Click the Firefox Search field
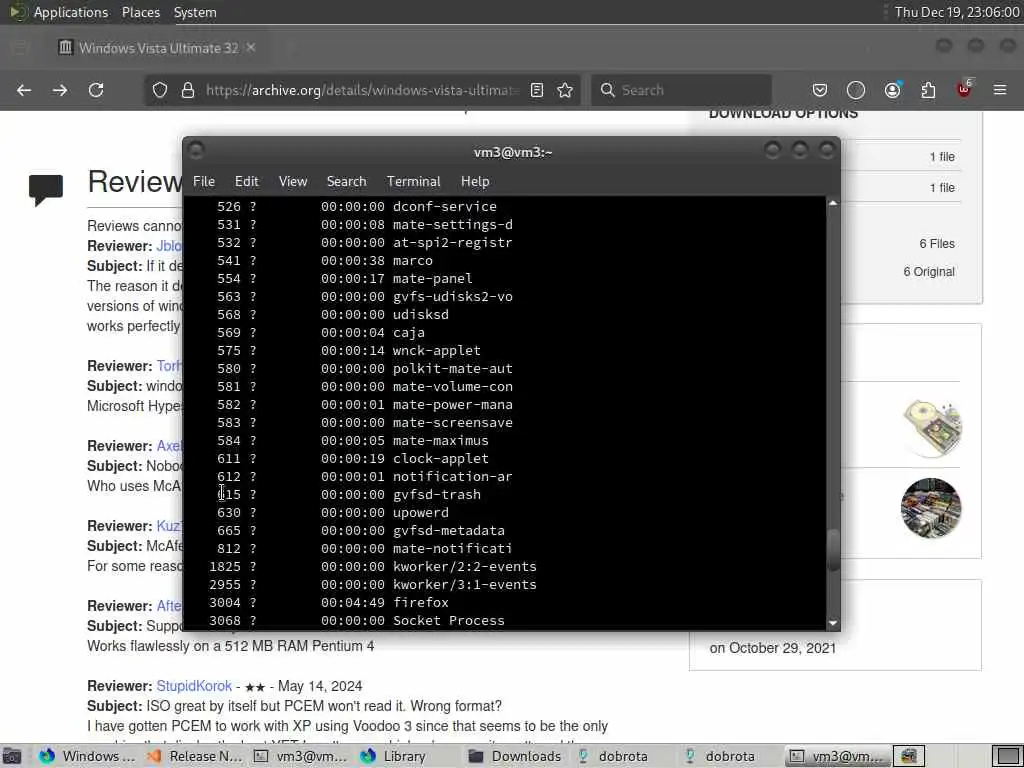This screenshot has height=768, width=1024. pyautogui.click(x=681, y=90)
